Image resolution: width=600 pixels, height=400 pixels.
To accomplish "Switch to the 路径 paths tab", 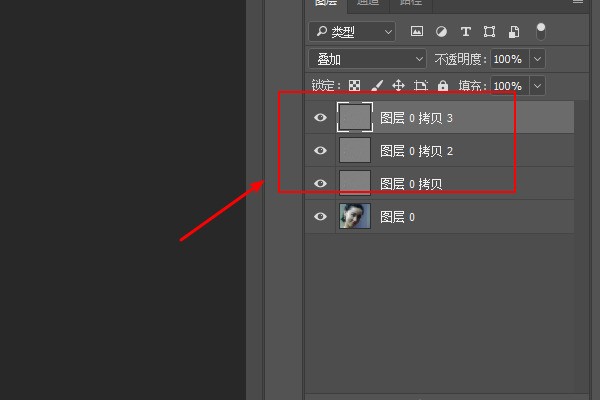I will [411, 3].
